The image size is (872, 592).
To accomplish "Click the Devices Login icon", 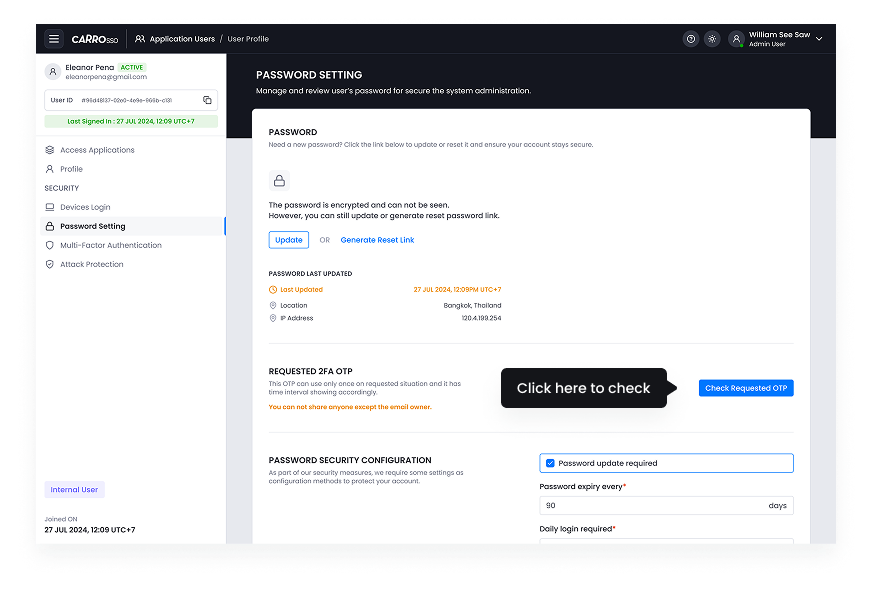I will point(50,207).
